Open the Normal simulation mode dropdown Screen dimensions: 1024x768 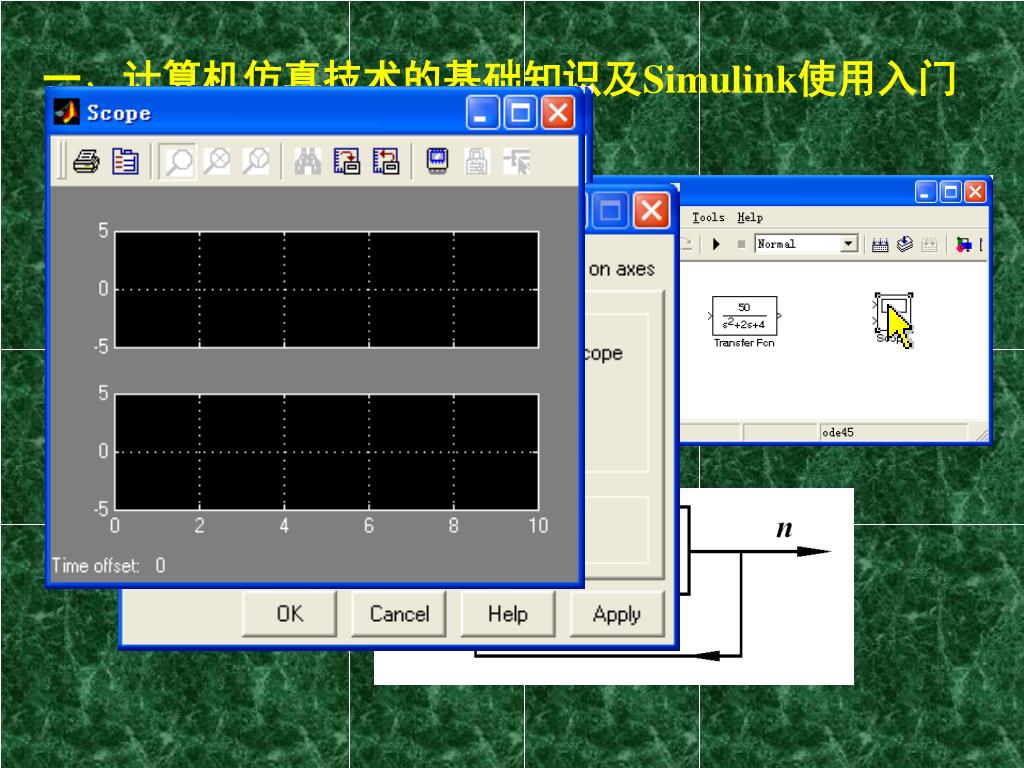click(848, 244)
